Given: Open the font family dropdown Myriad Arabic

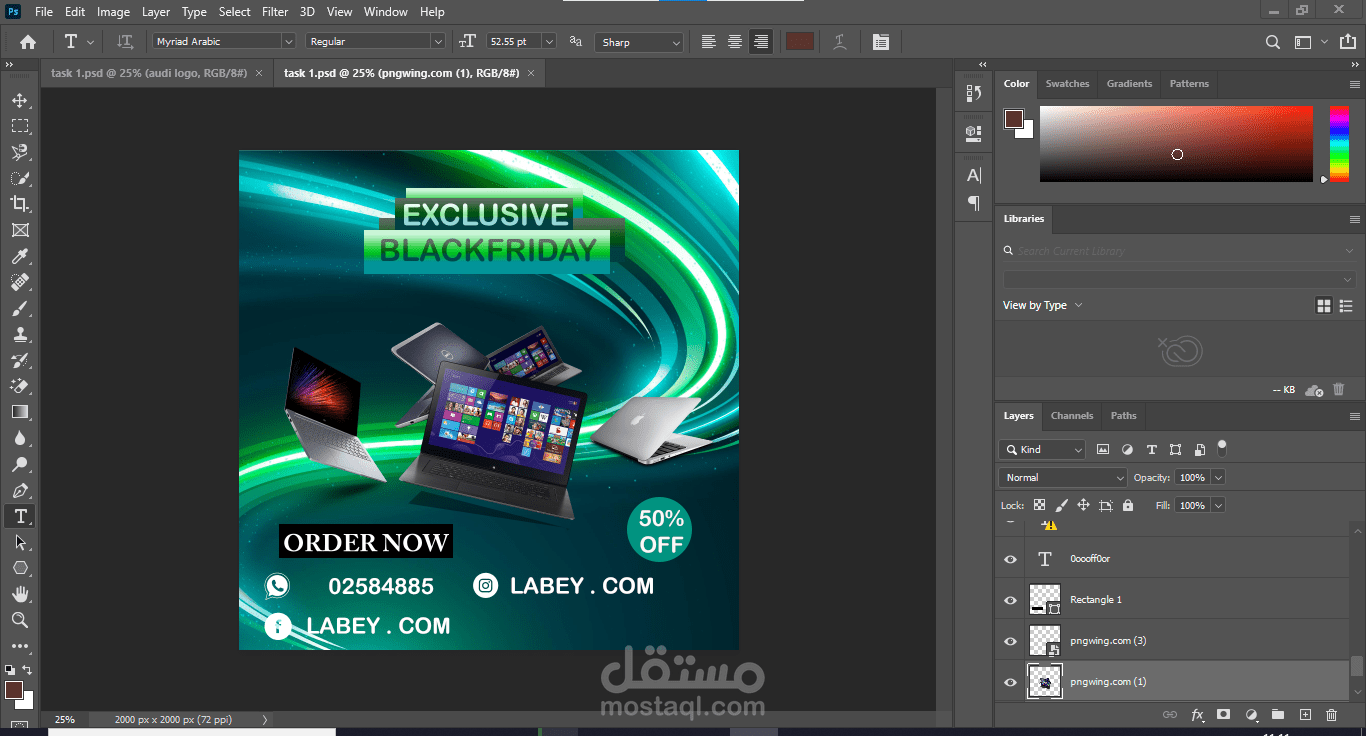Looking at the screenshot, I should (x=224, y=42).
